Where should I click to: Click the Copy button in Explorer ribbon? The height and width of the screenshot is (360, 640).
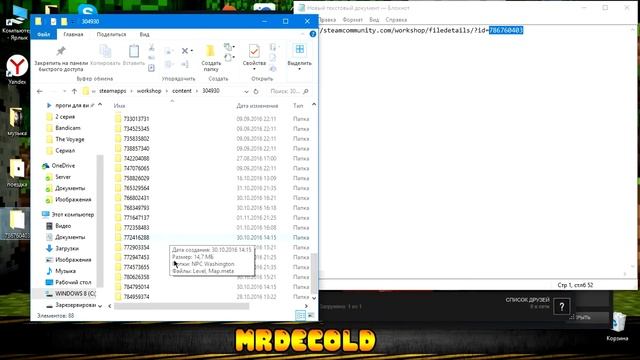coord(105,55)
